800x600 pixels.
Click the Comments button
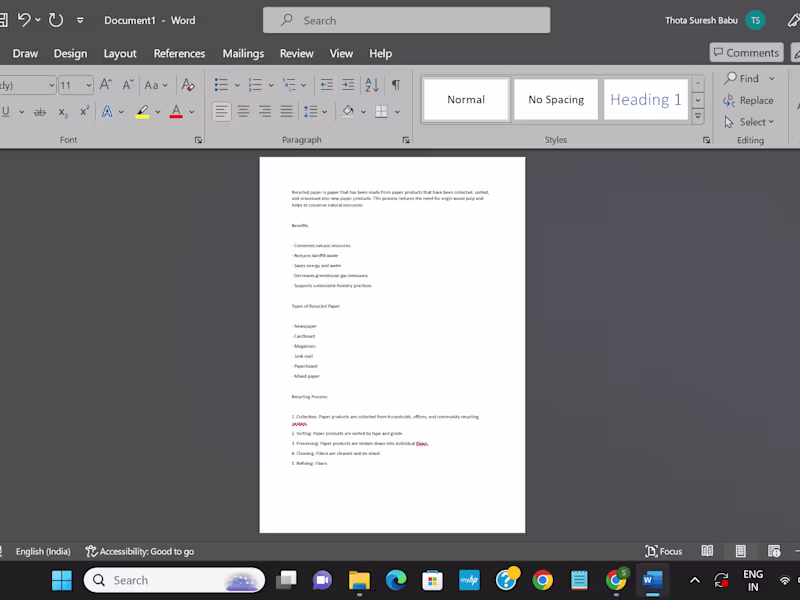pos(746,53)
